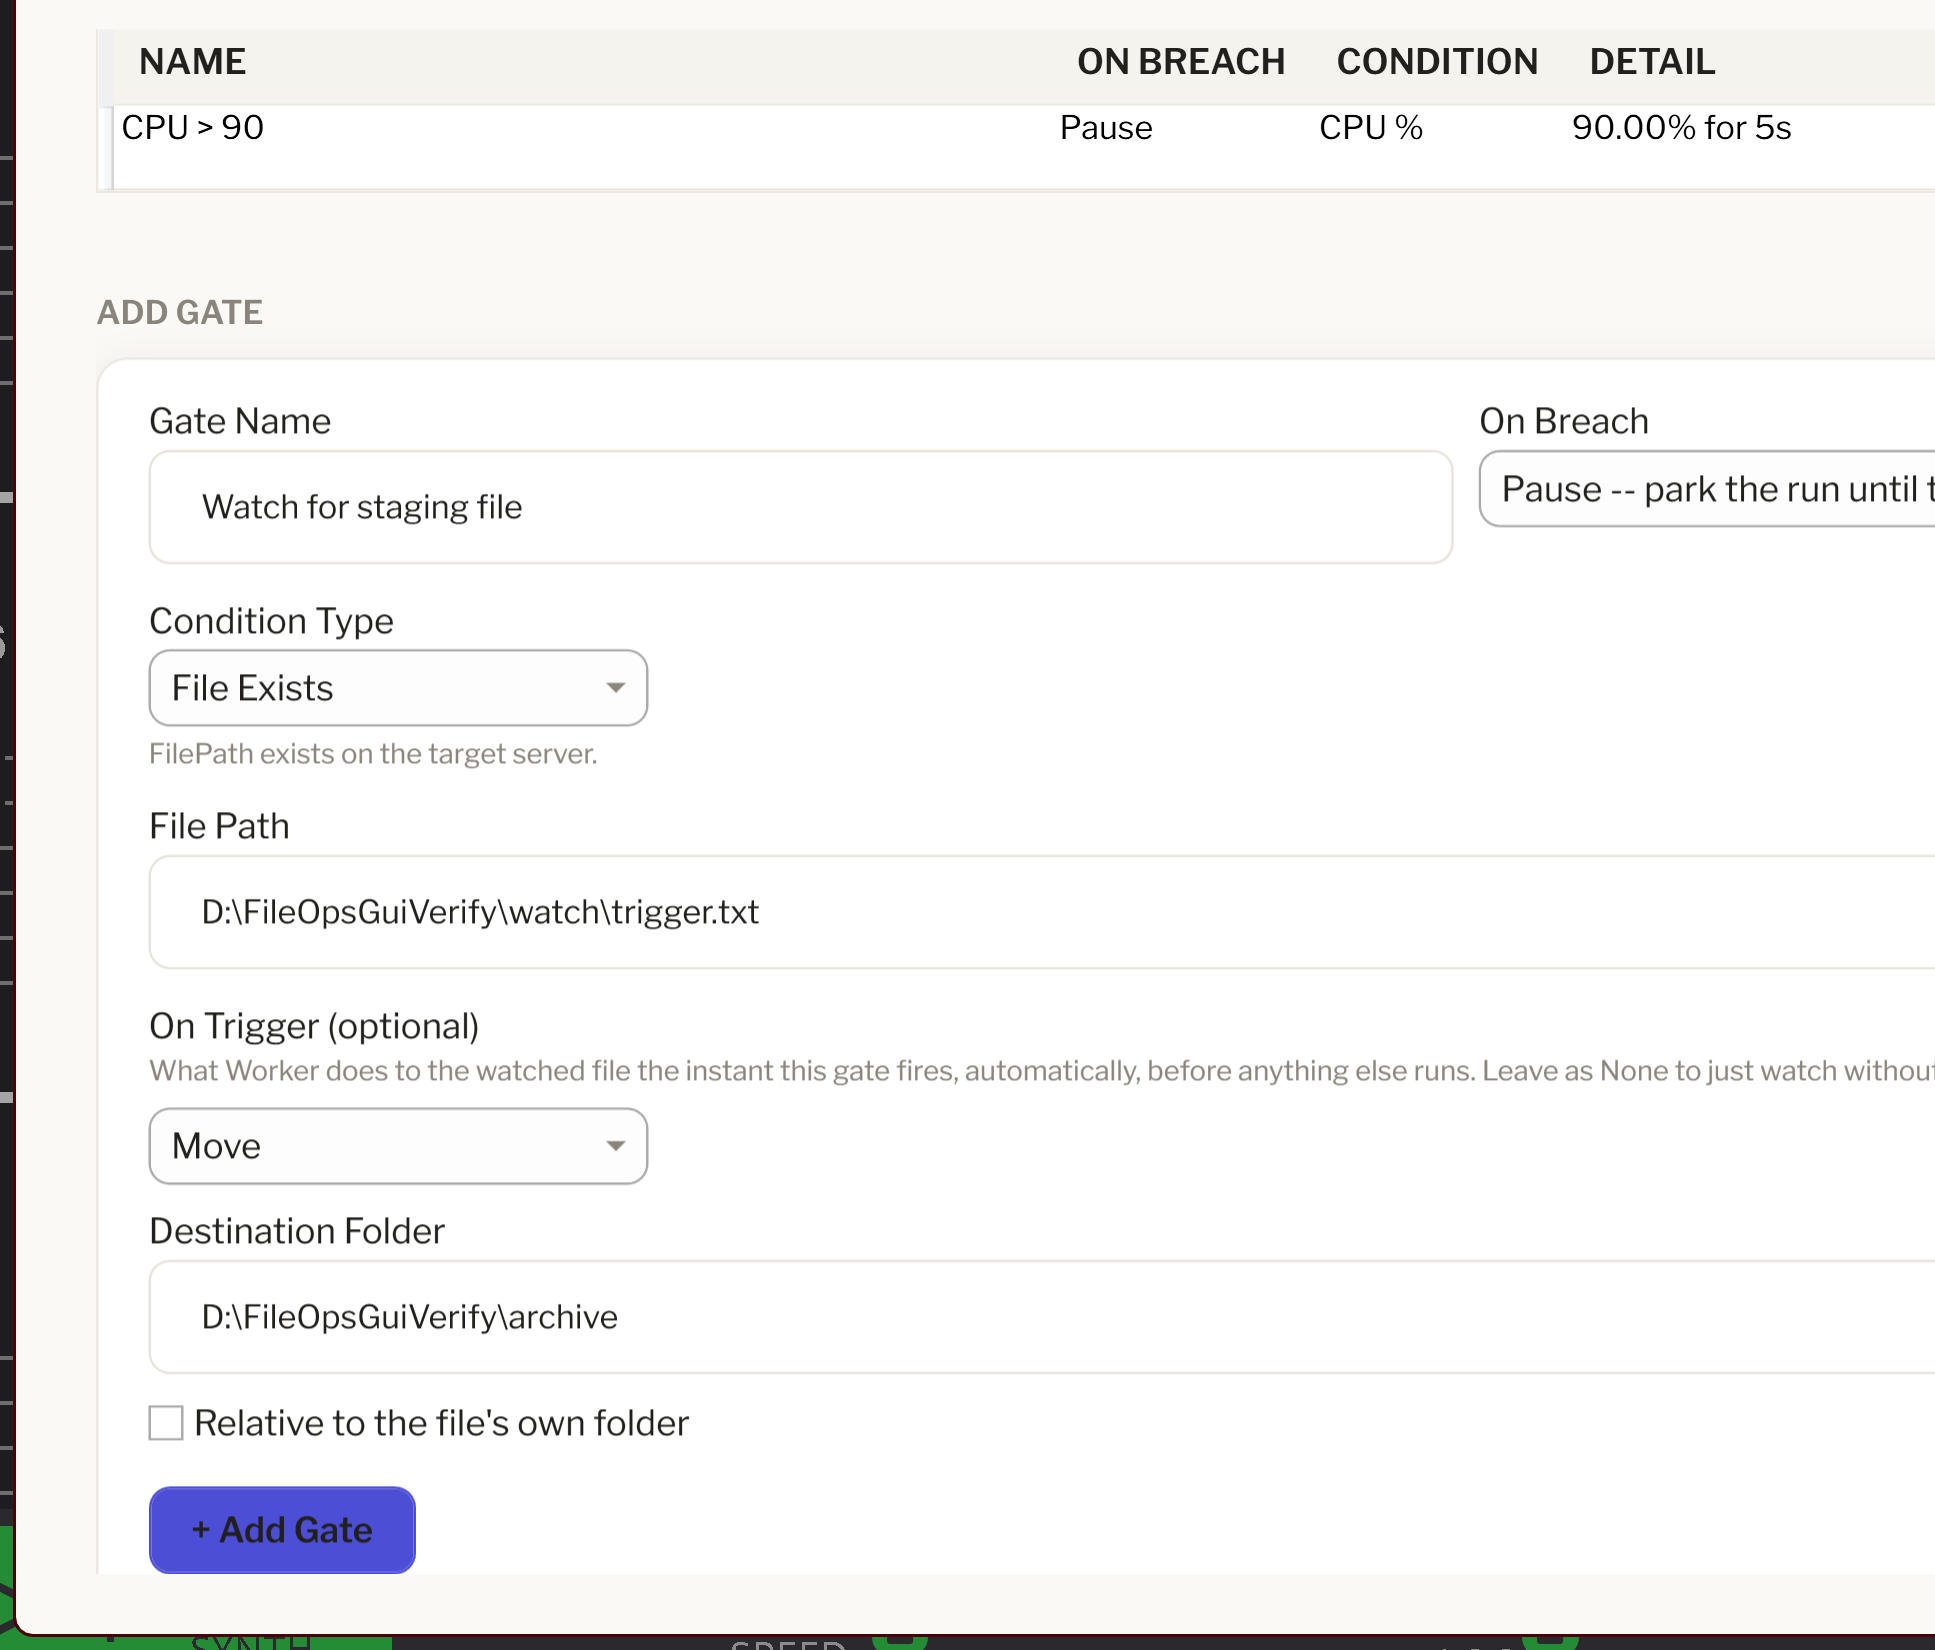The image size is (1935, 1650).
Task: Select the CPU > 90 gate row name
Action: click(x=193, y=128)
